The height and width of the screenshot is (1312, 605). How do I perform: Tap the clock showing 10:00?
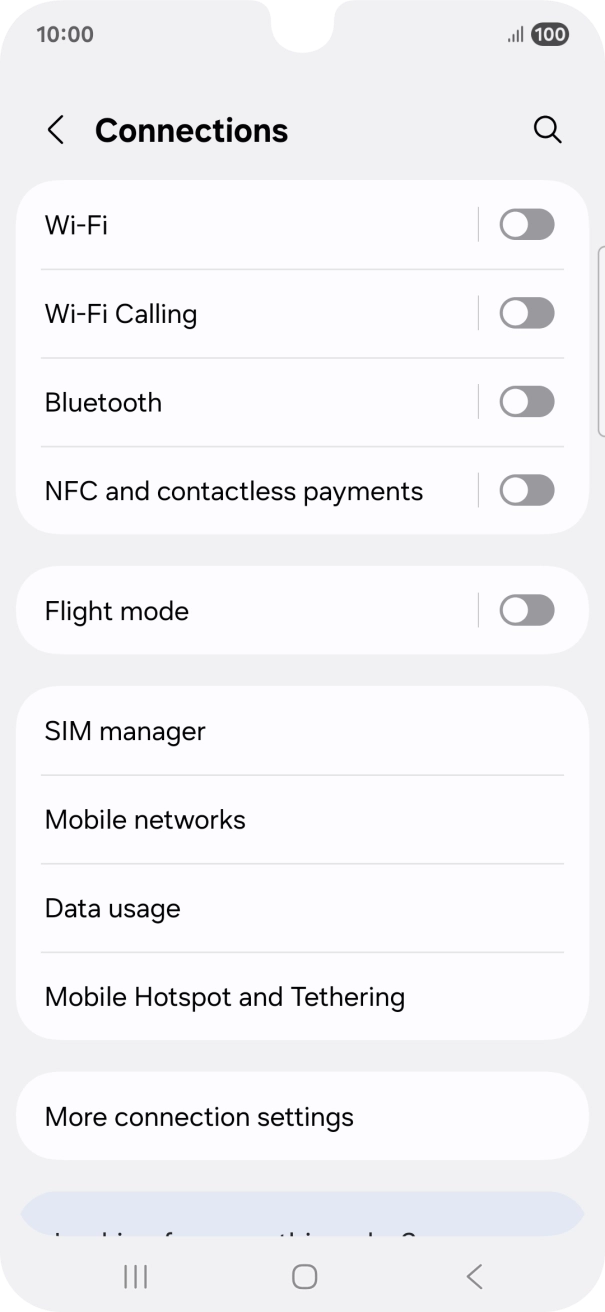(62, 34)
